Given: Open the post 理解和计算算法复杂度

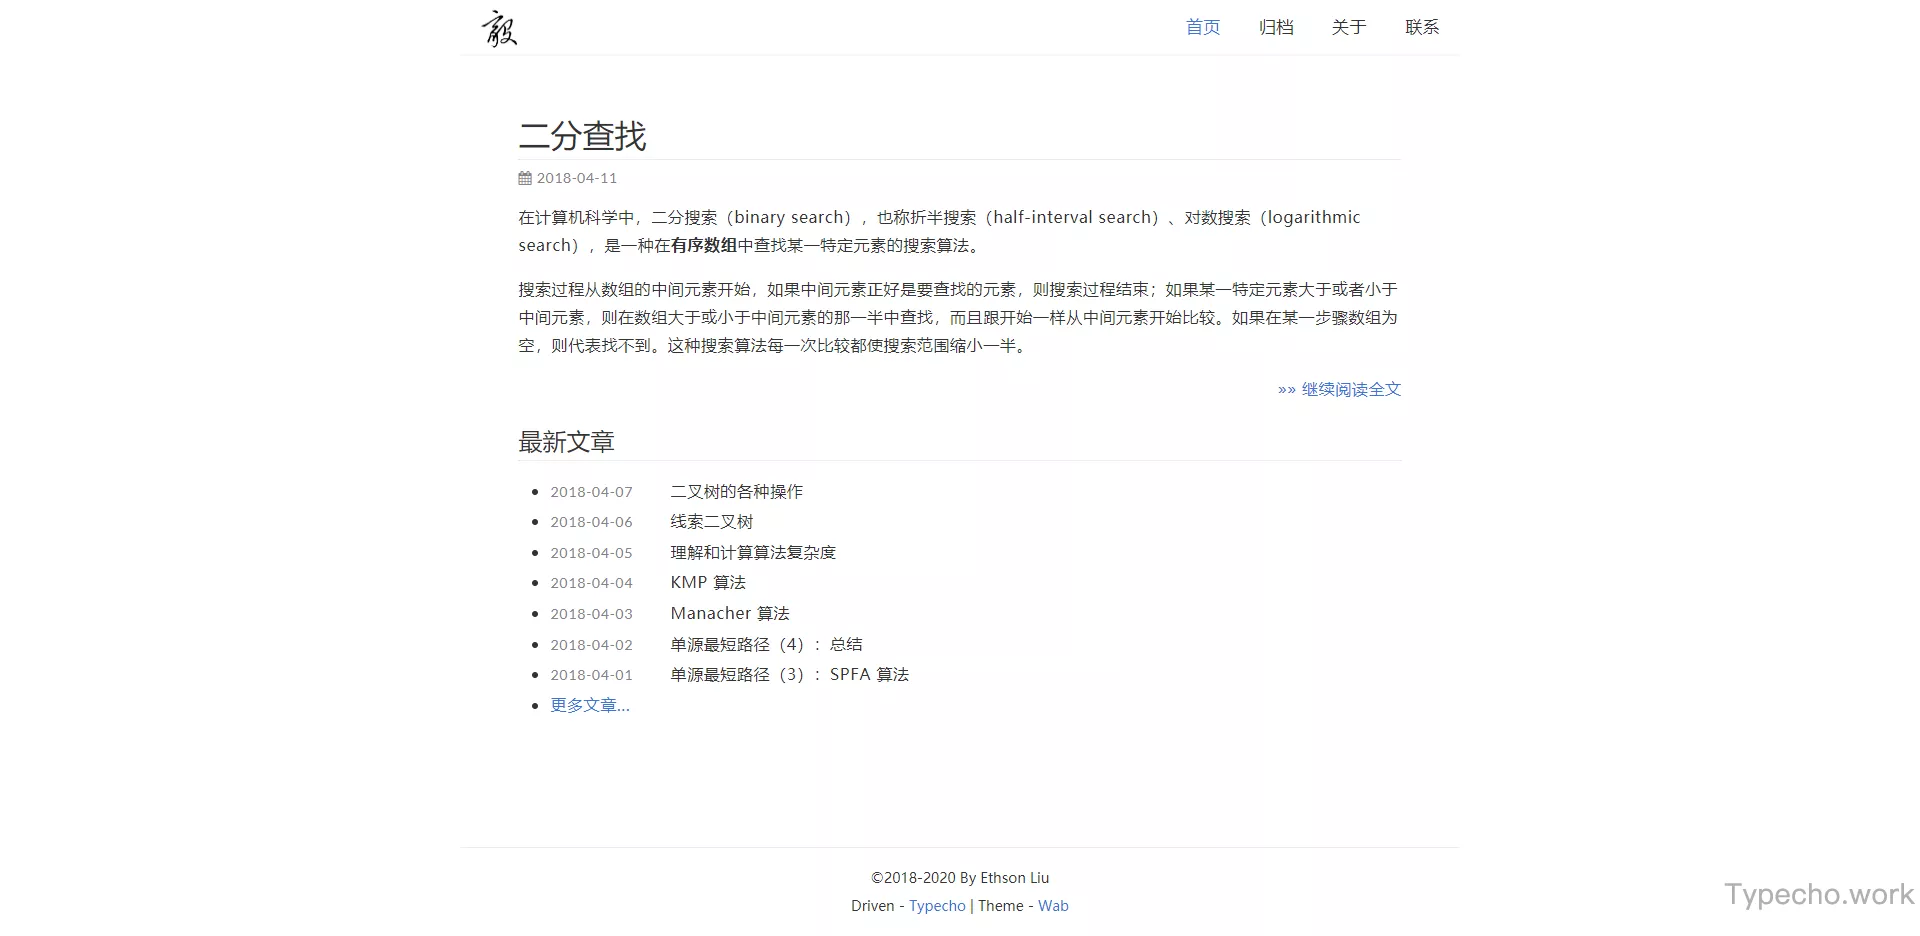Looking at the screenshot, I should [x=753, y=552].
